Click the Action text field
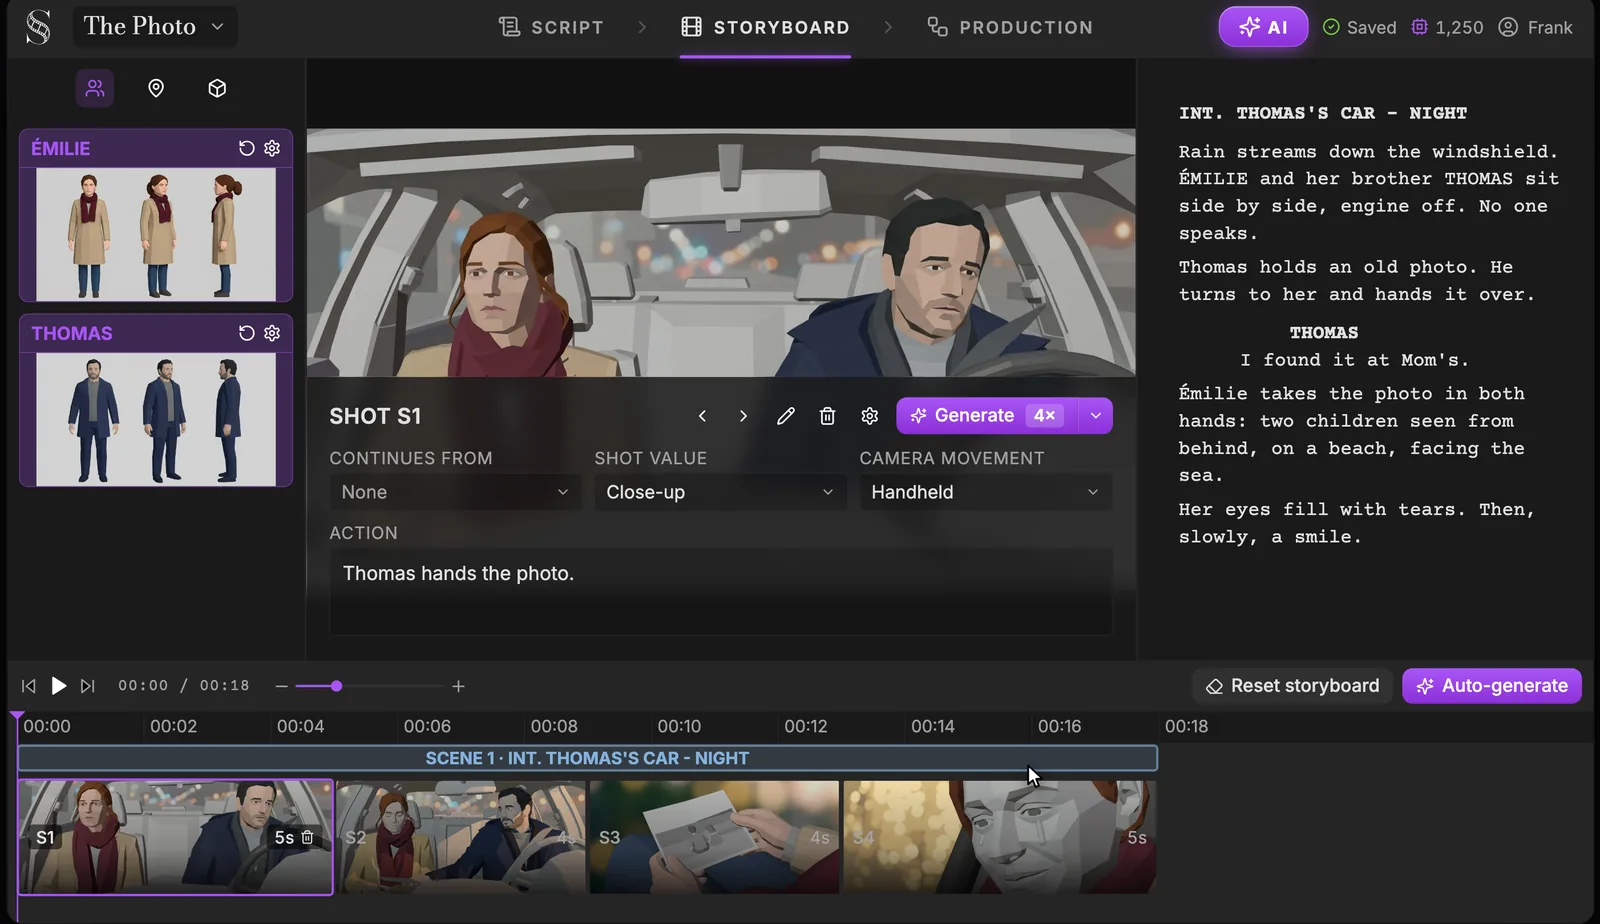The height and width of the screenshot is (924, 1600). (721, 591)
